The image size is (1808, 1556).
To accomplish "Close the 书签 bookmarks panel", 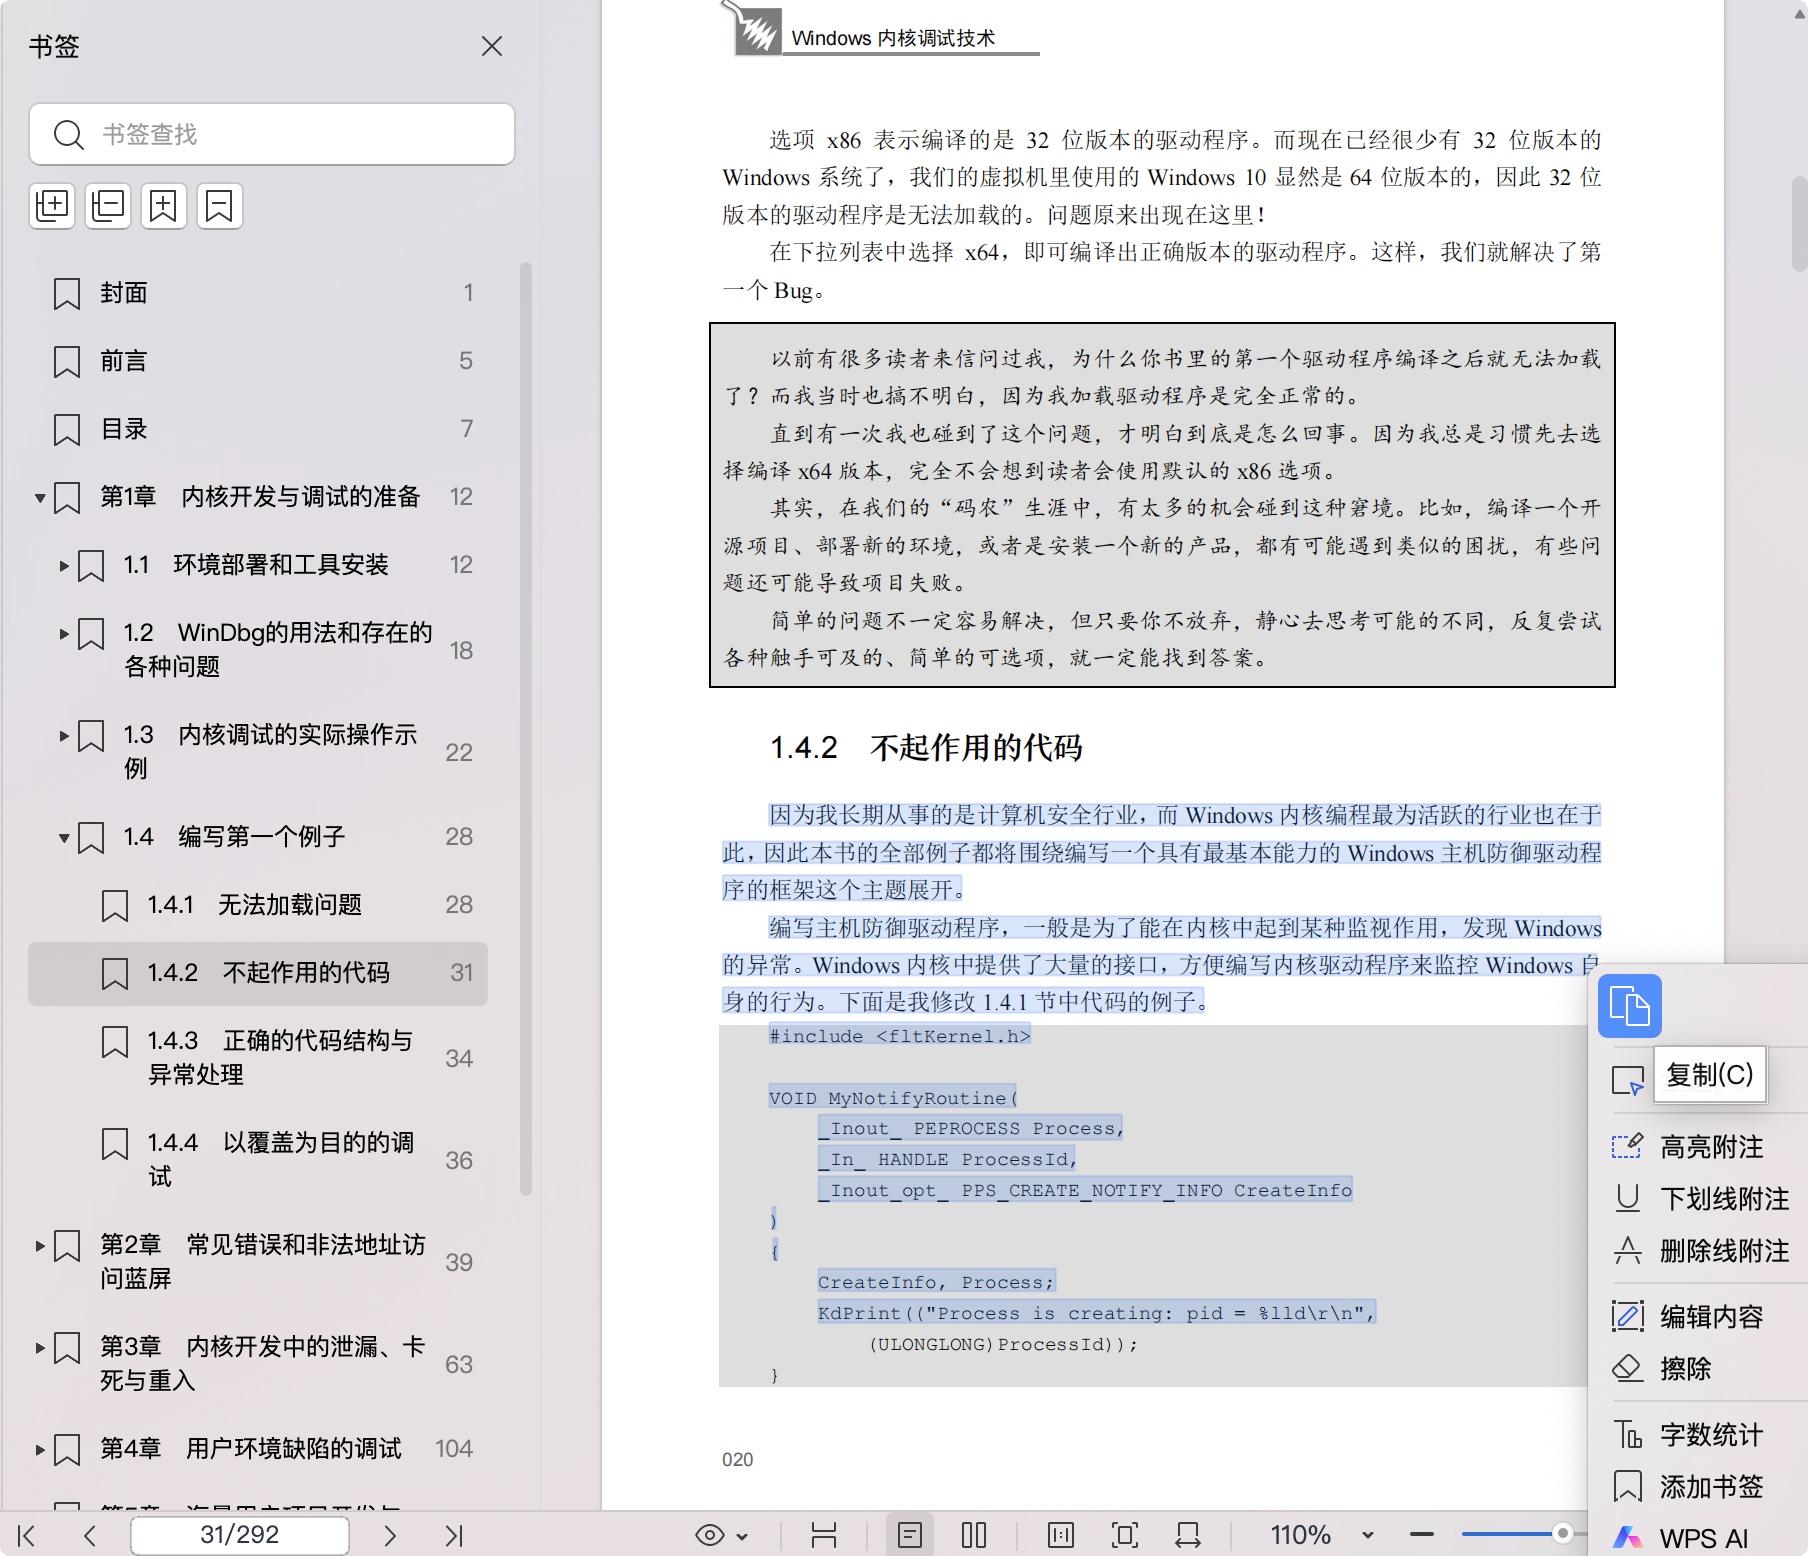I will point(491,46).
